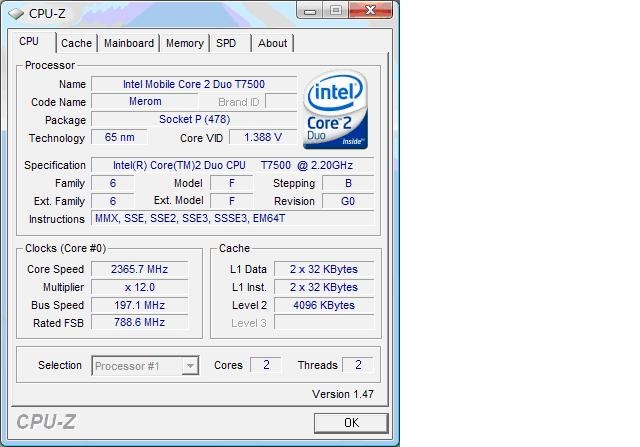Open the Cache tab
This screenshot has height=447, width=640.
click(x=76, y=43)
